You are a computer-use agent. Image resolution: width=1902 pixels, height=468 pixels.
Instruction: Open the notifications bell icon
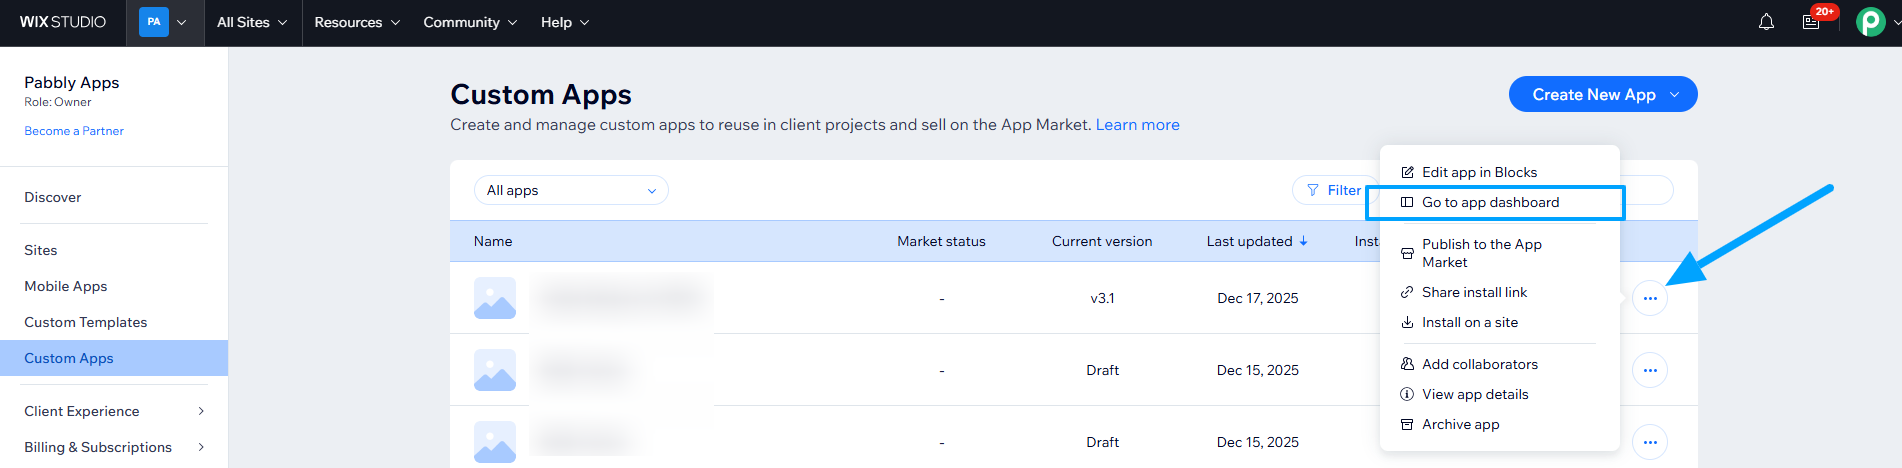[1766, 22]
